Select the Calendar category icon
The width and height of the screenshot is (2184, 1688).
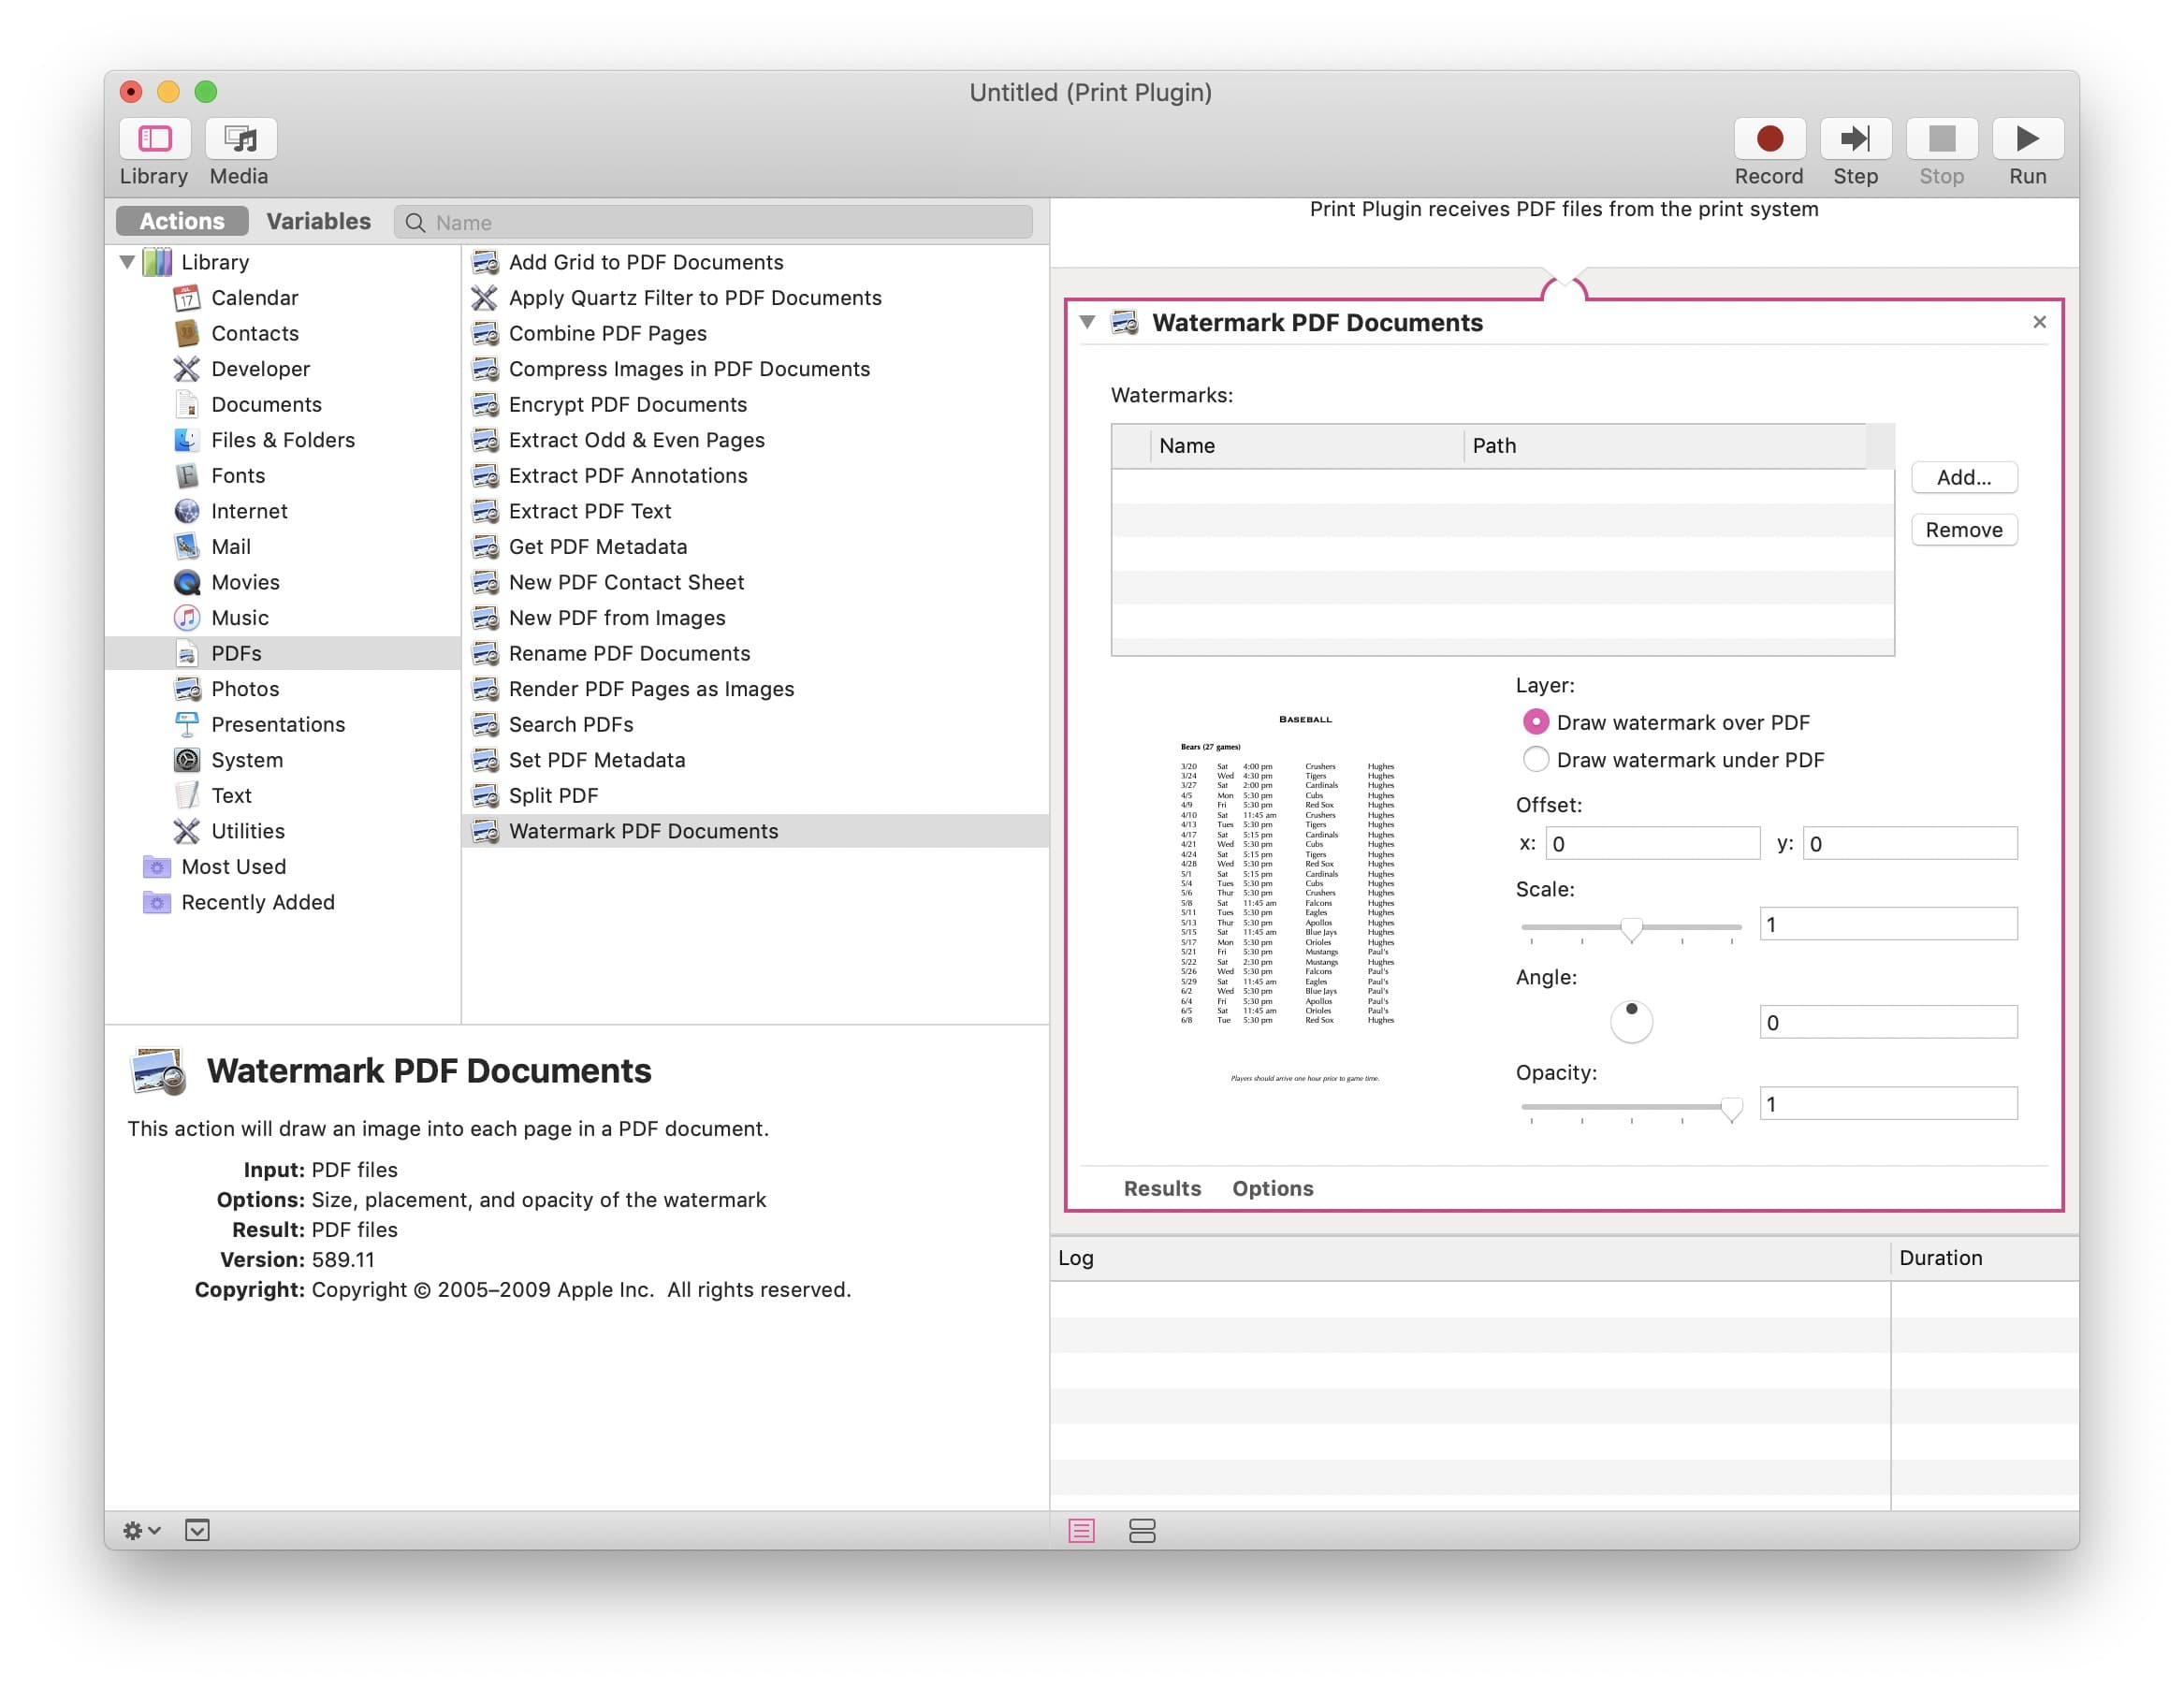tap(187, 298)
